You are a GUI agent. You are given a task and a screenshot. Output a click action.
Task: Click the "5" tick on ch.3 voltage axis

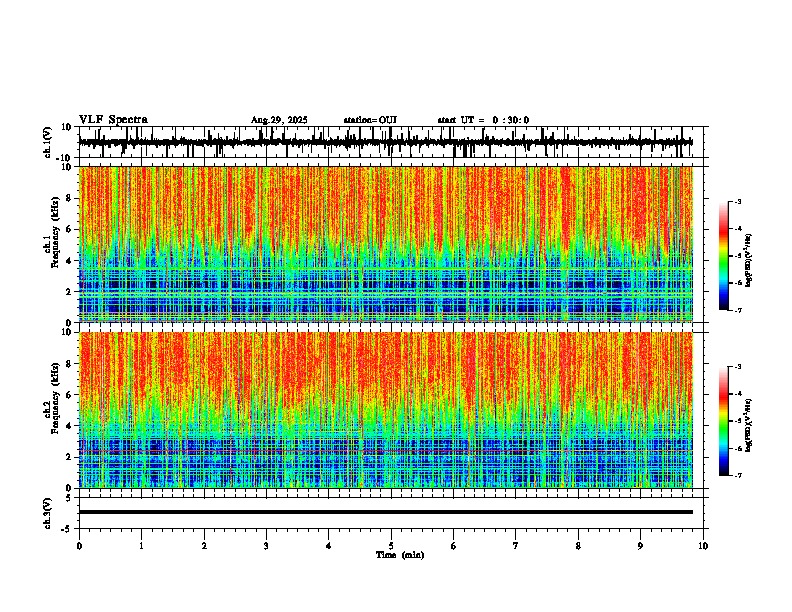(x=69, y=498)
